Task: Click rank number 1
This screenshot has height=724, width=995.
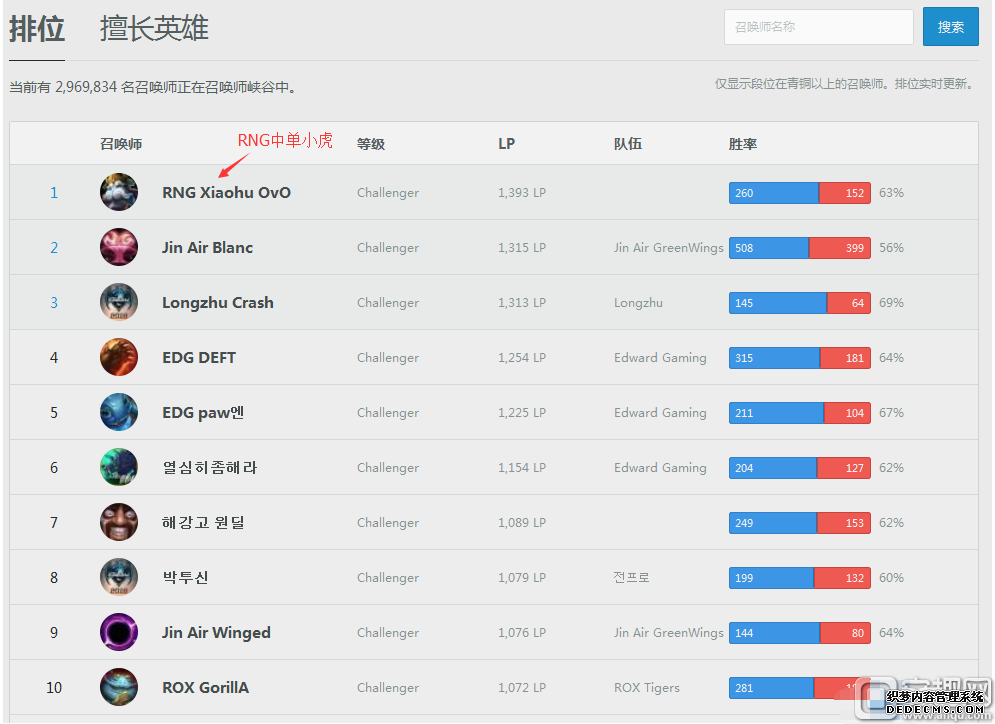Action: pos(54,193)
